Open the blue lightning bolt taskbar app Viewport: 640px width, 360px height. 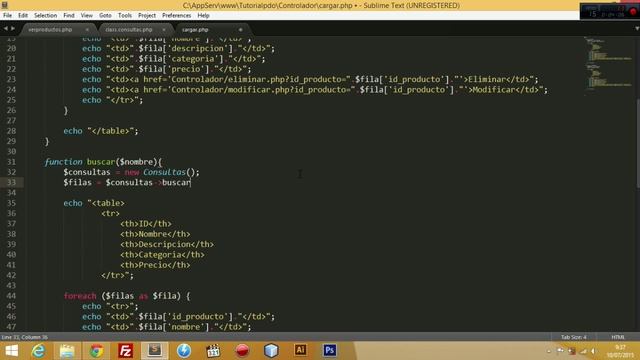click(184, 351)
